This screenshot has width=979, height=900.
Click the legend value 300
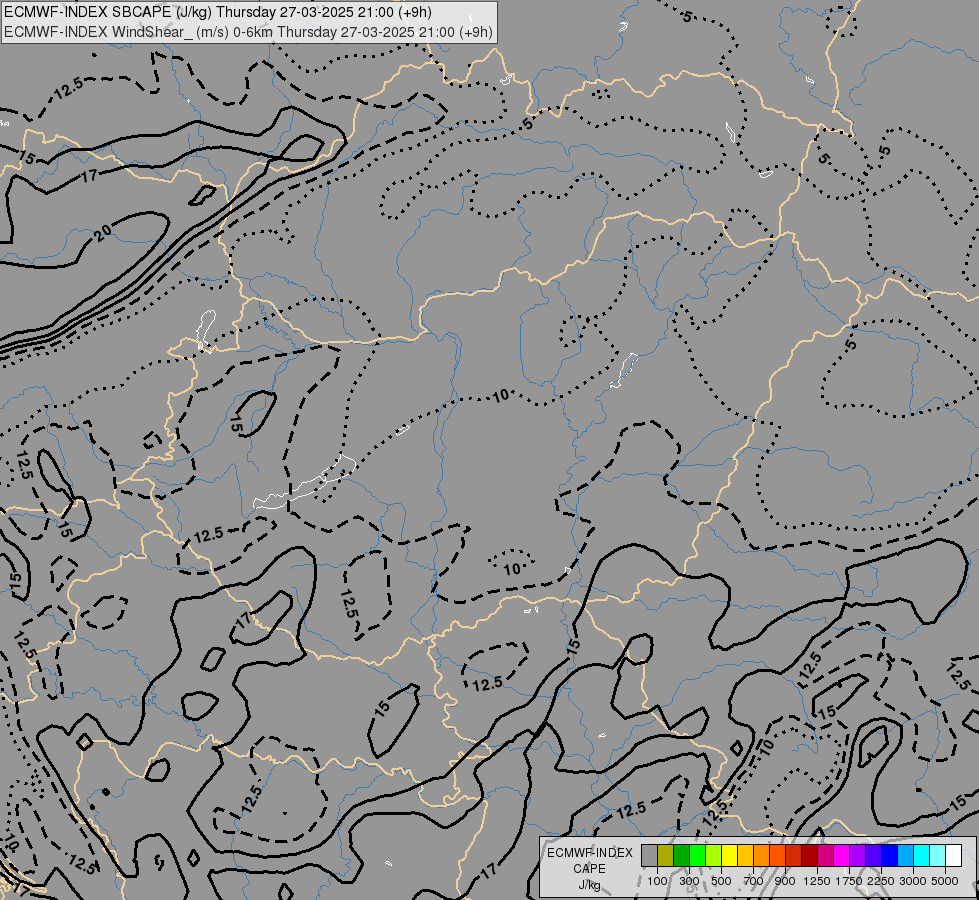click(x=689, y=881)
